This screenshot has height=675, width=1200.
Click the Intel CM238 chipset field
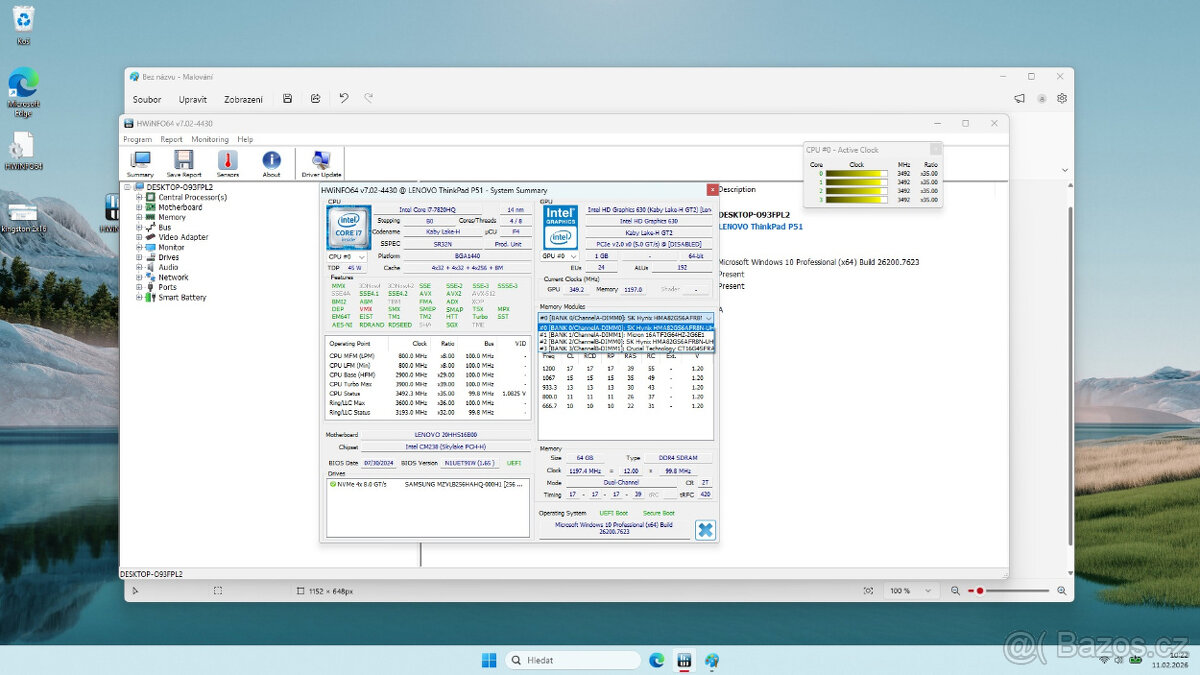pyautogui.click(x=444, y=447)
